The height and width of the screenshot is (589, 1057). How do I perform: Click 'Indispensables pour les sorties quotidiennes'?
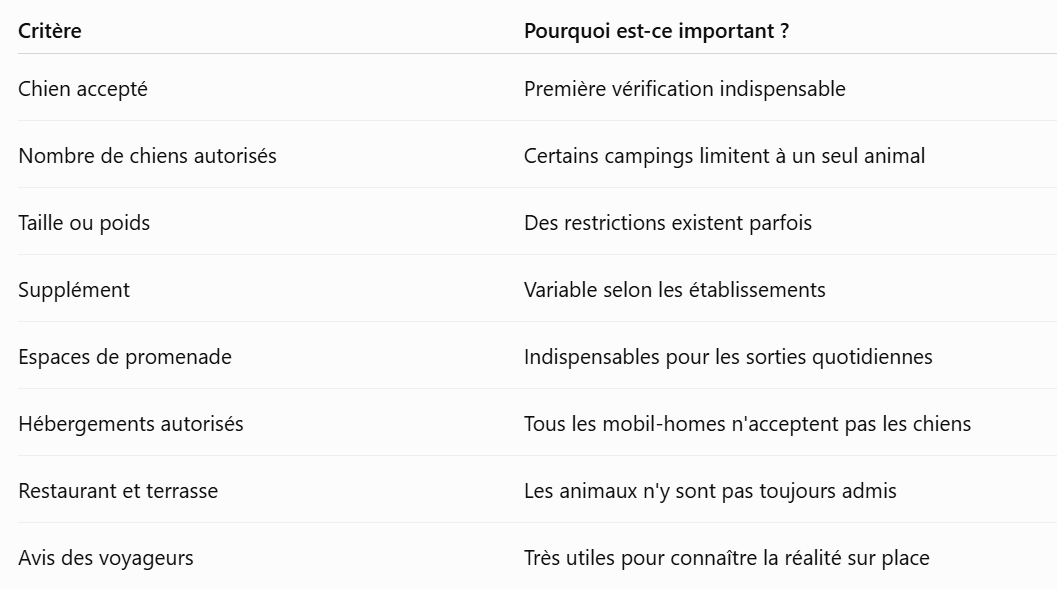click(x=728, y=356)
